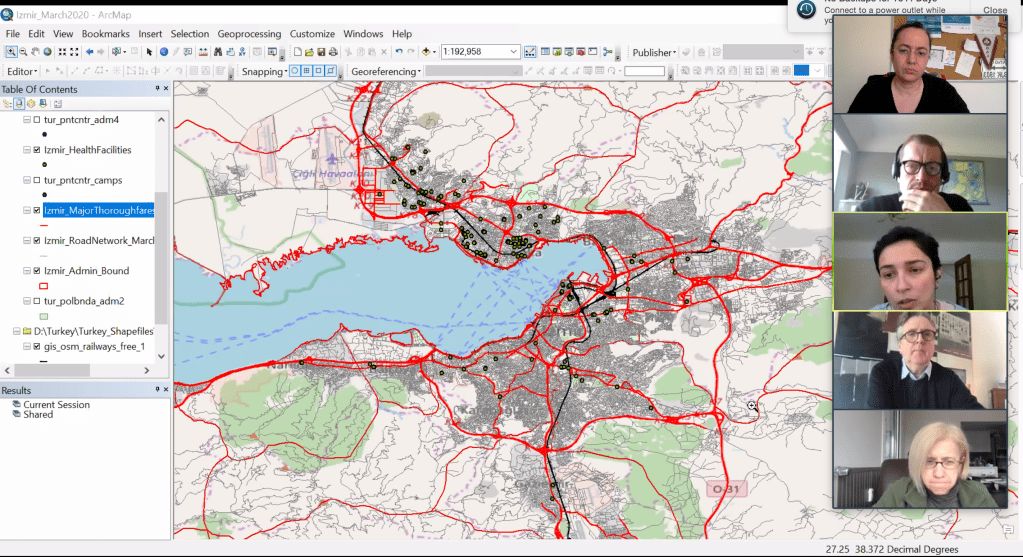Enable the tur_pntcntr_camps layer checkbox

point(37,180)
